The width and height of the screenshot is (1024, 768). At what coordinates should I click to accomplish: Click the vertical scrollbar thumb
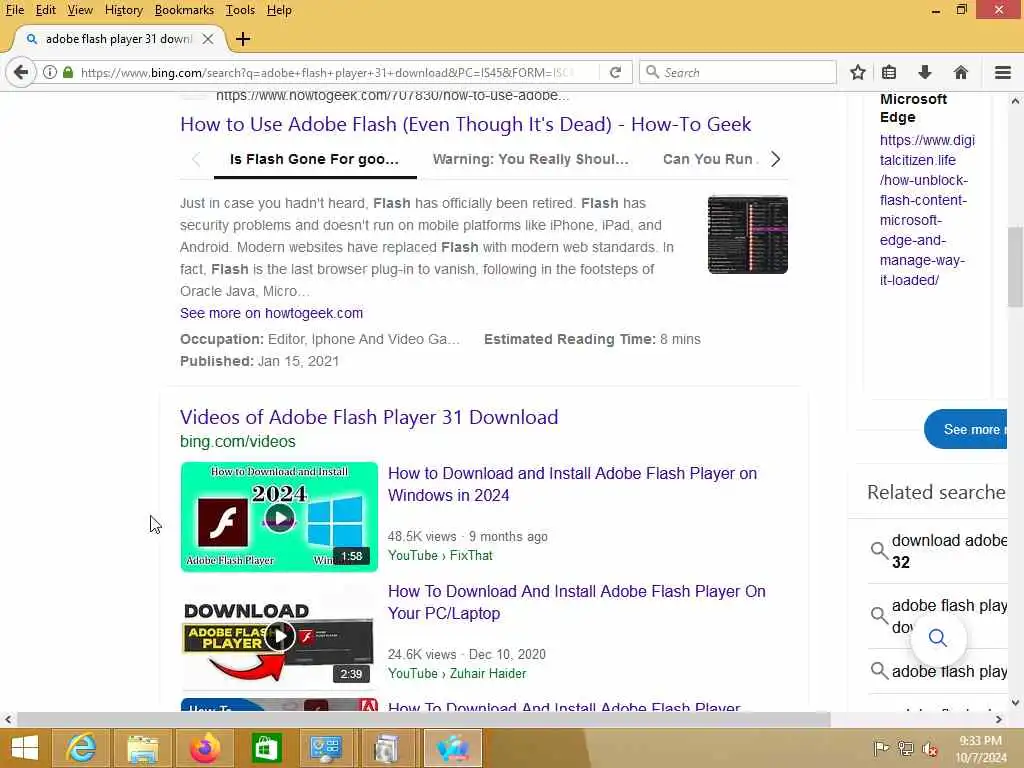click(1015, 267)
